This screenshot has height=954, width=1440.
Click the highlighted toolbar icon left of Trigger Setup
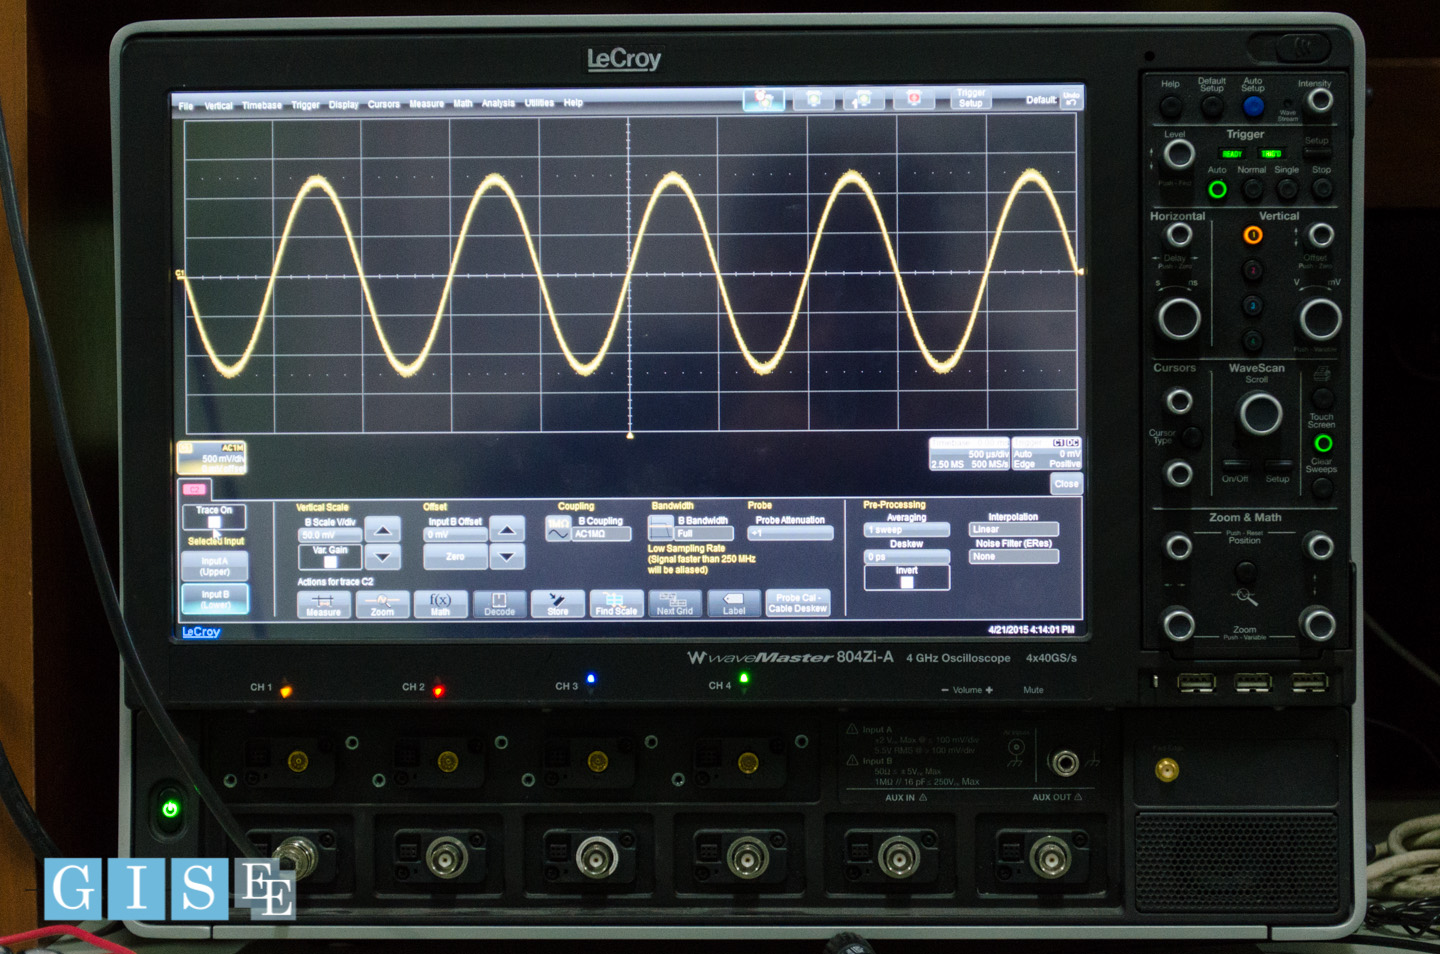click(x=763, y=99)
